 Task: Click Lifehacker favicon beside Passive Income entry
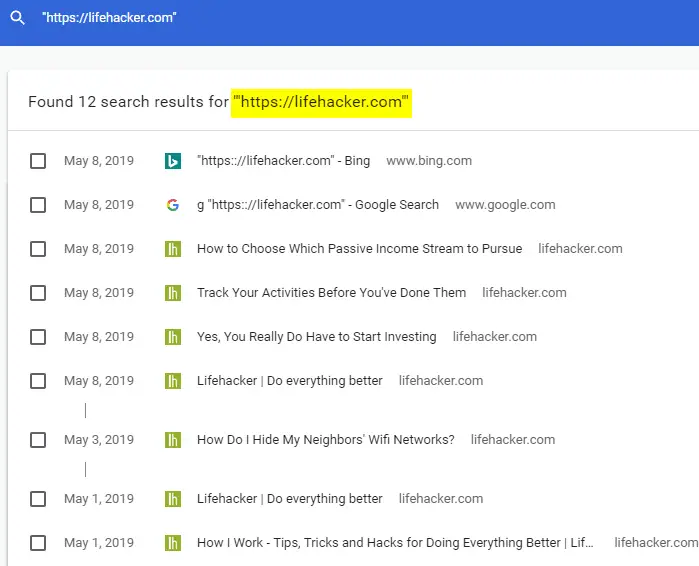coord(173,249)
